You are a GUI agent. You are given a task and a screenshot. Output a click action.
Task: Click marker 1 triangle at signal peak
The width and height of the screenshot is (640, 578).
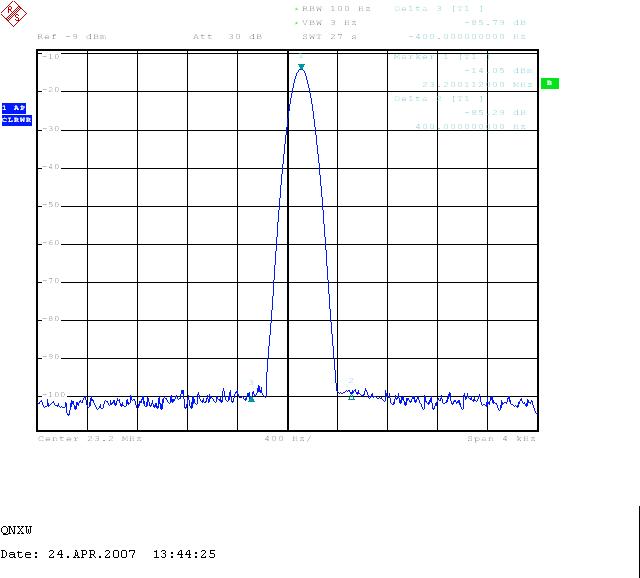[x=301, y=67]
